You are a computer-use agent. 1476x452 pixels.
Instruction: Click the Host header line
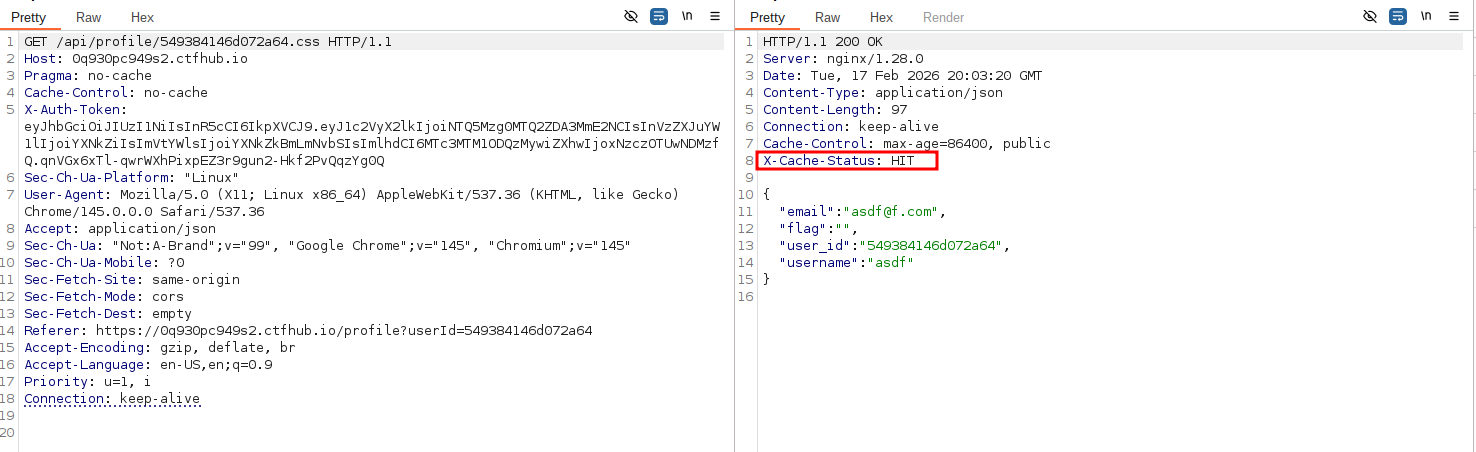(x=136, y=59)
